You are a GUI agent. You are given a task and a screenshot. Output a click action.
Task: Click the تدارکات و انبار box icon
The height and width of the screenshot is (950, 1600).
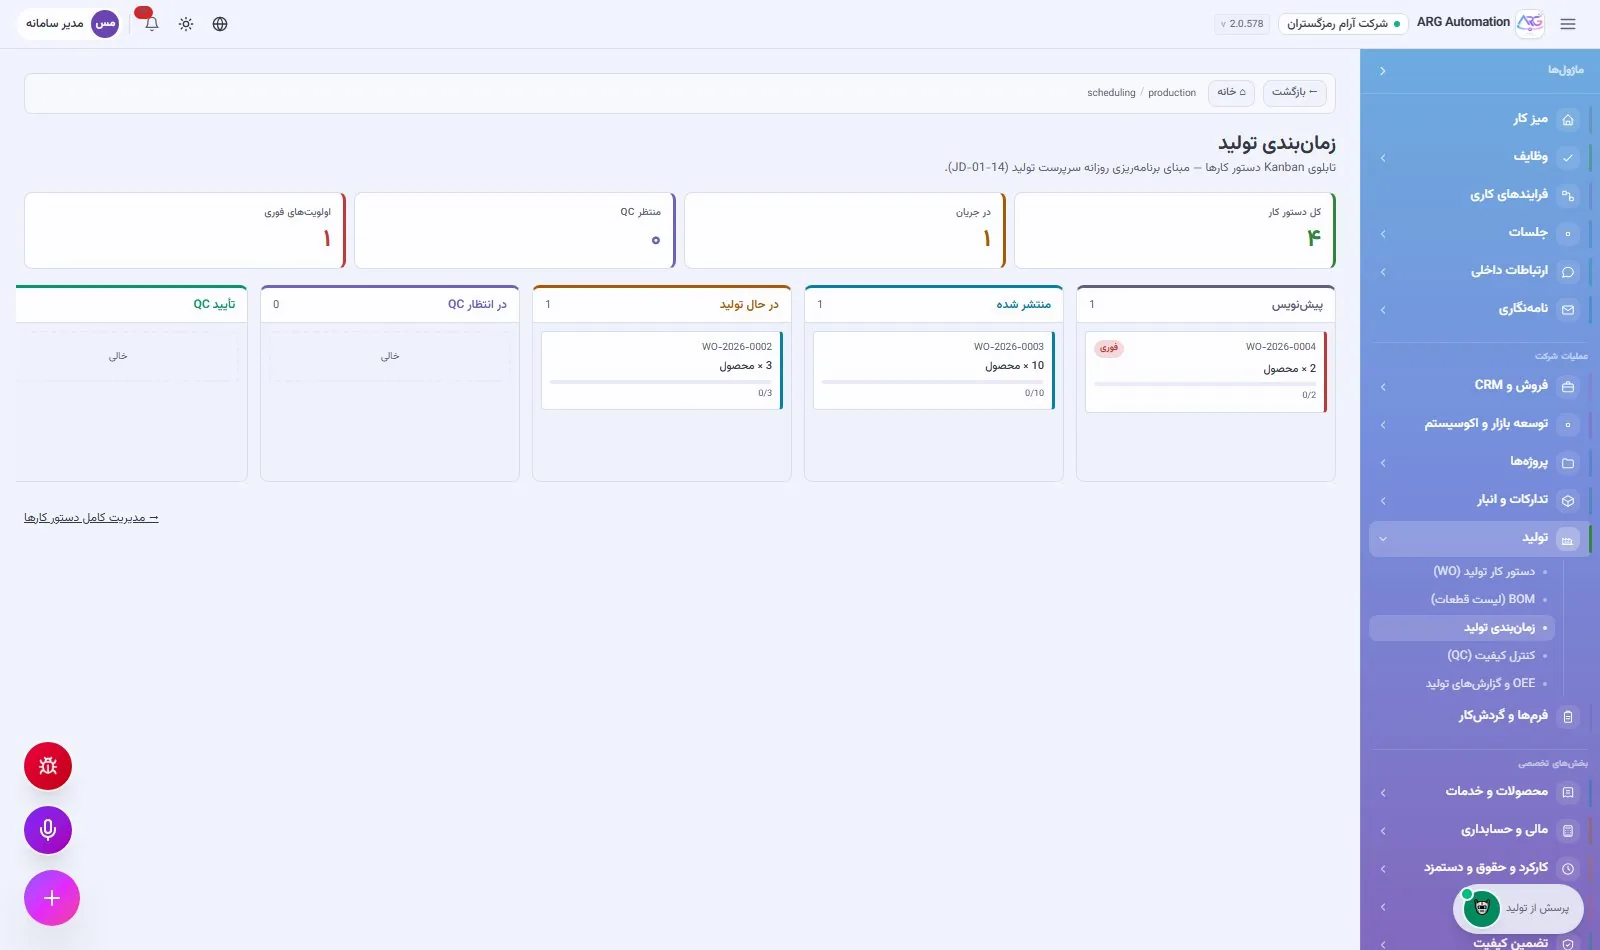coord(1568,500)
